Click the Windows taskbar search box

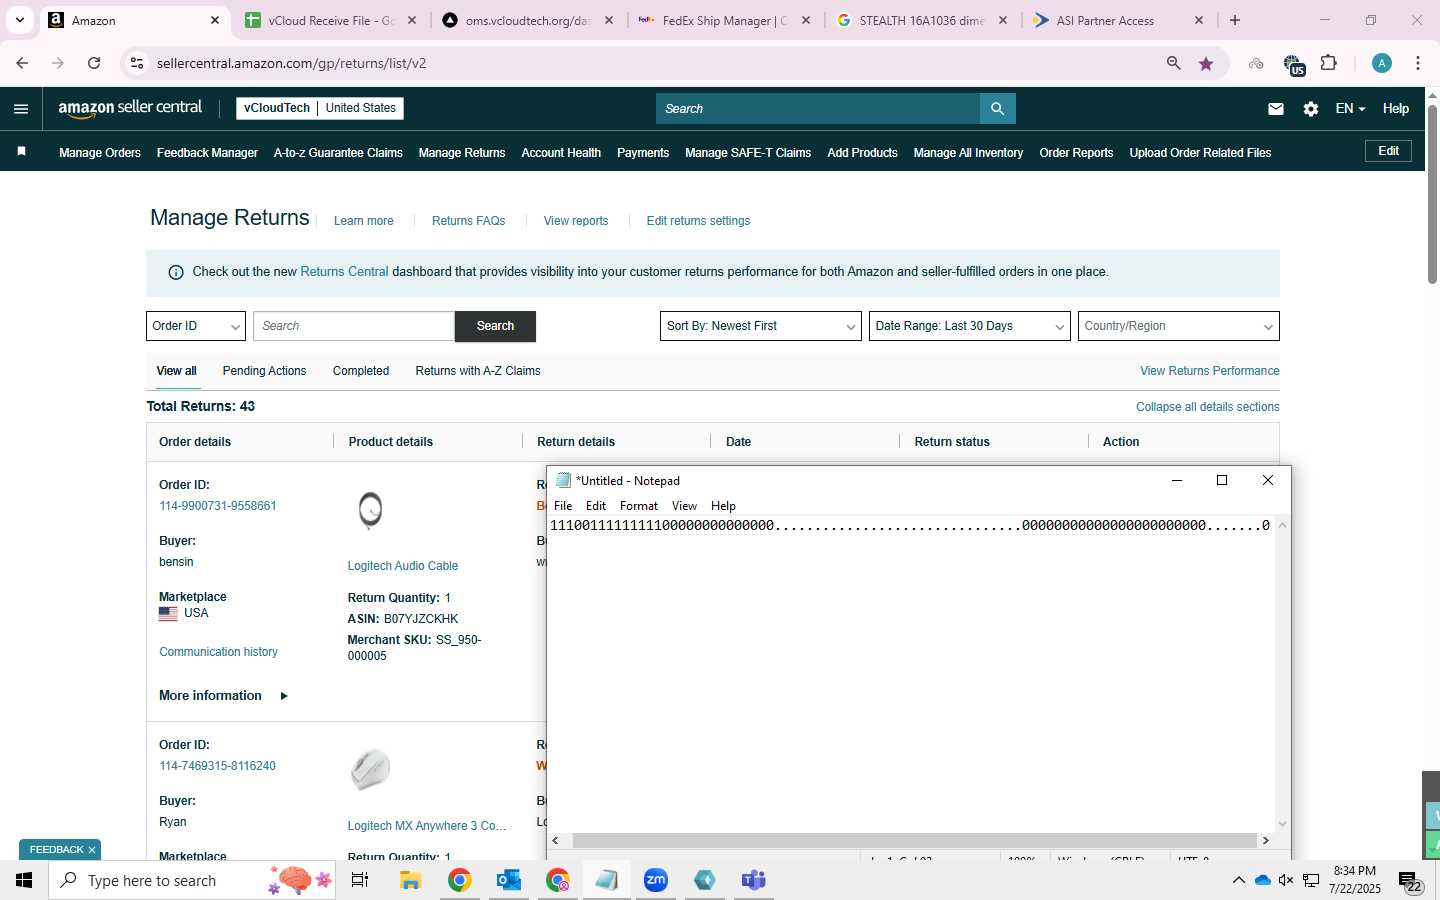click(192, 880)
